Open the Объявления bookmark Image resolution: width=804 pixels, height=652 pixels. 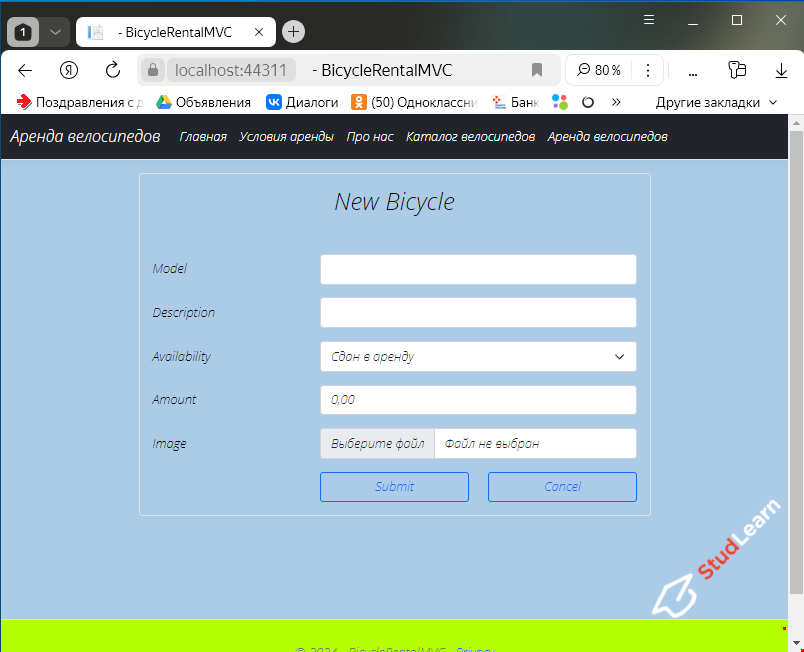click(203, 101)
